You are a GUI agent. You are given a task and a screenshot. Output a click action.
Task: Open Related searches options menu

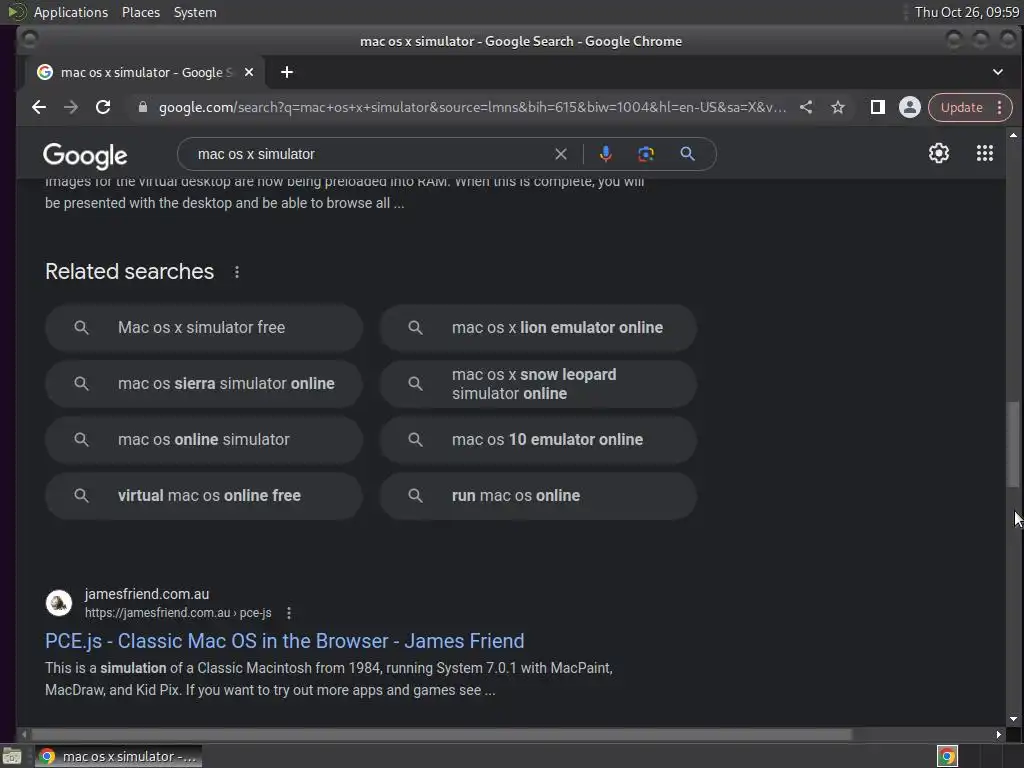(x=236, y=272)
